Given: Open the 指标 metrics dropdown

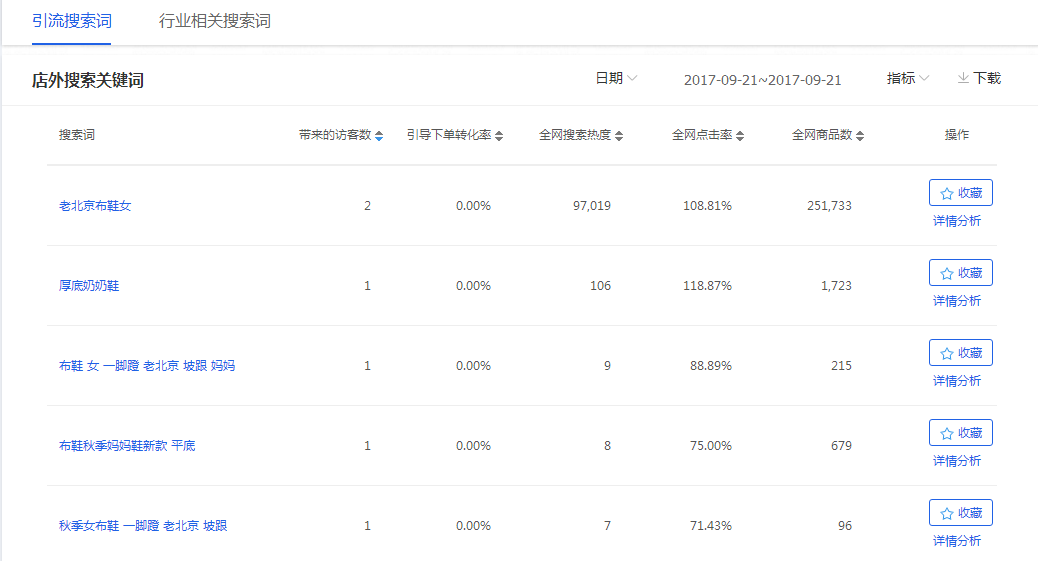Looking at the screenshot, I should pos(908,78).
